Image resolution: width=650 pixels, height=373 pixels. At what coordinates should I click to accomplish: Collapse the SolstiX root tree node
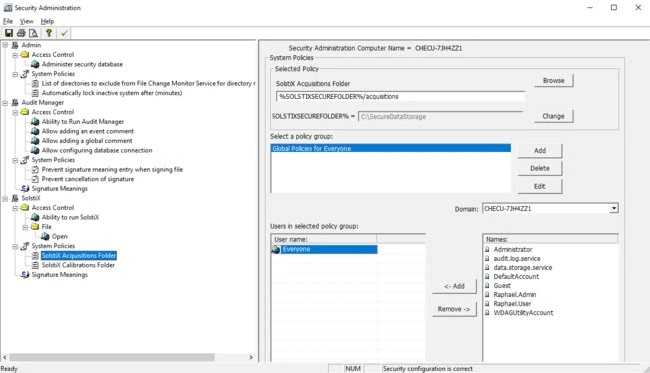point(5,198)
